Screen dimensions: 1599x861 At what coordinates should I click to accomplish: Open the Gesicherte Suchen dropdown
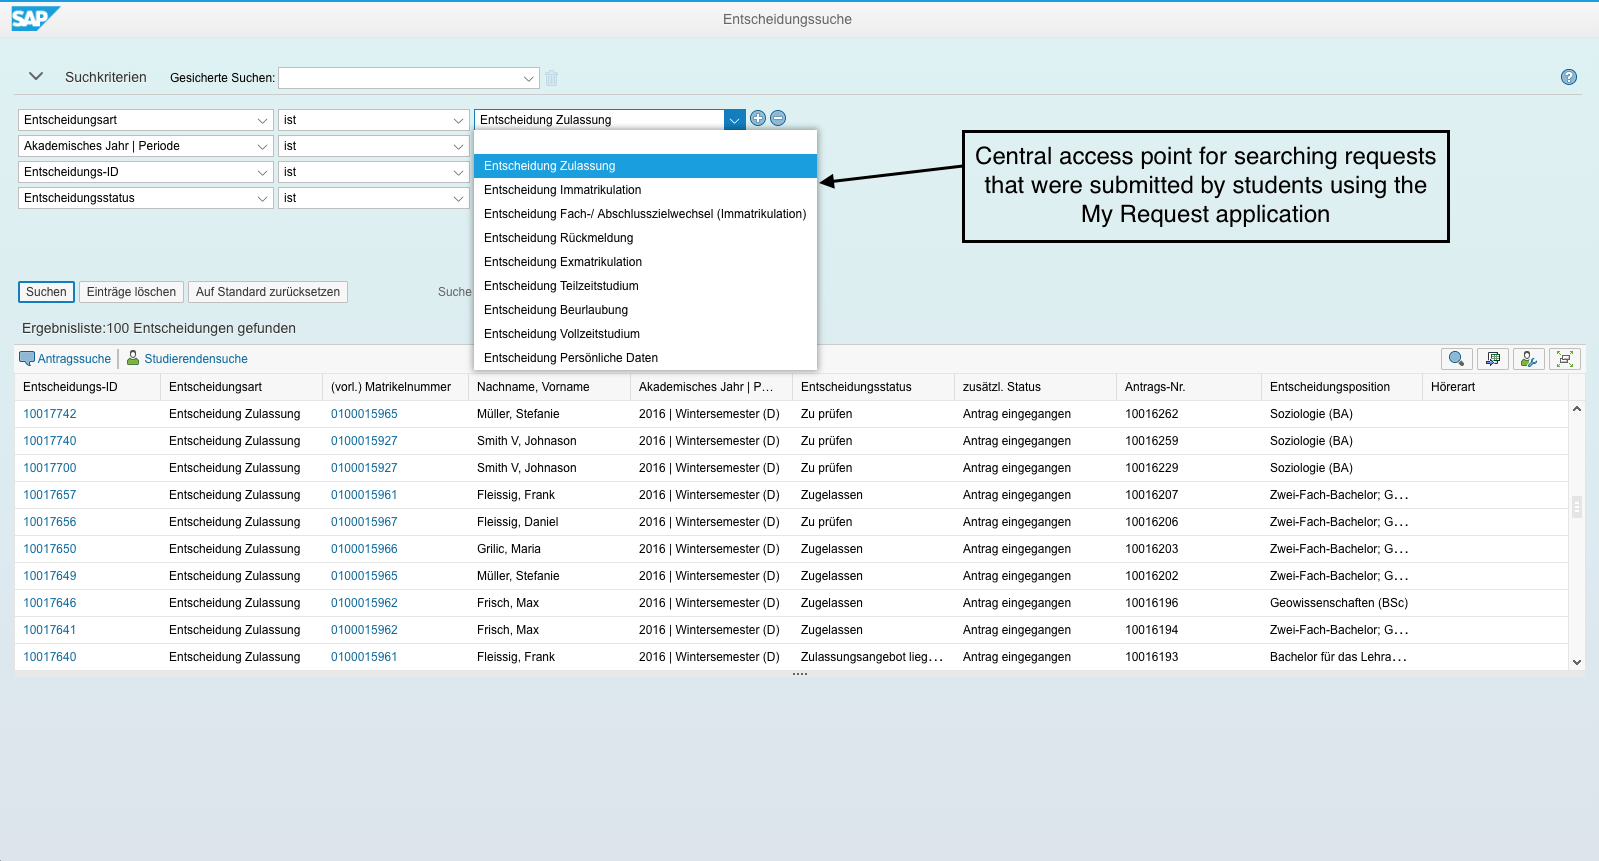tap(529, 78)
